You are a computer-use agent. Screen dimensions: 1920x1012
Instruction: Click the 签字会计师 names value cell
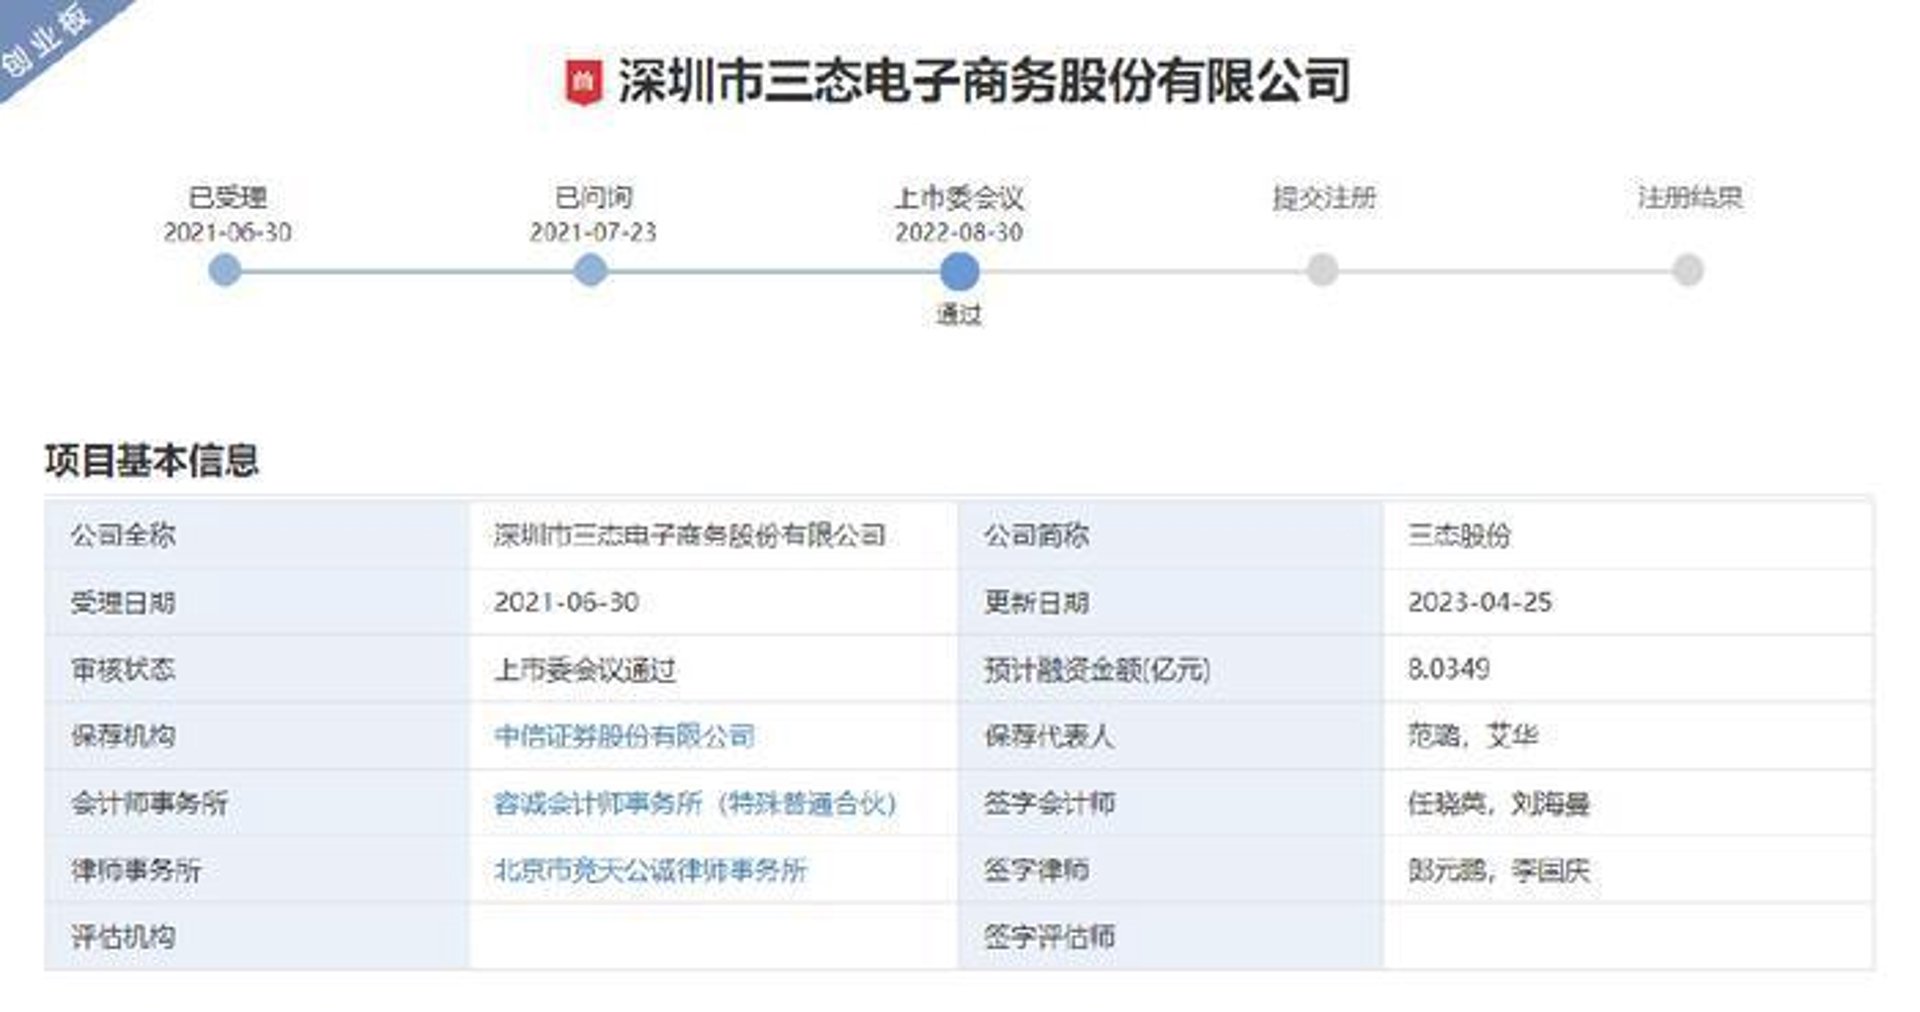[1628, 803]
